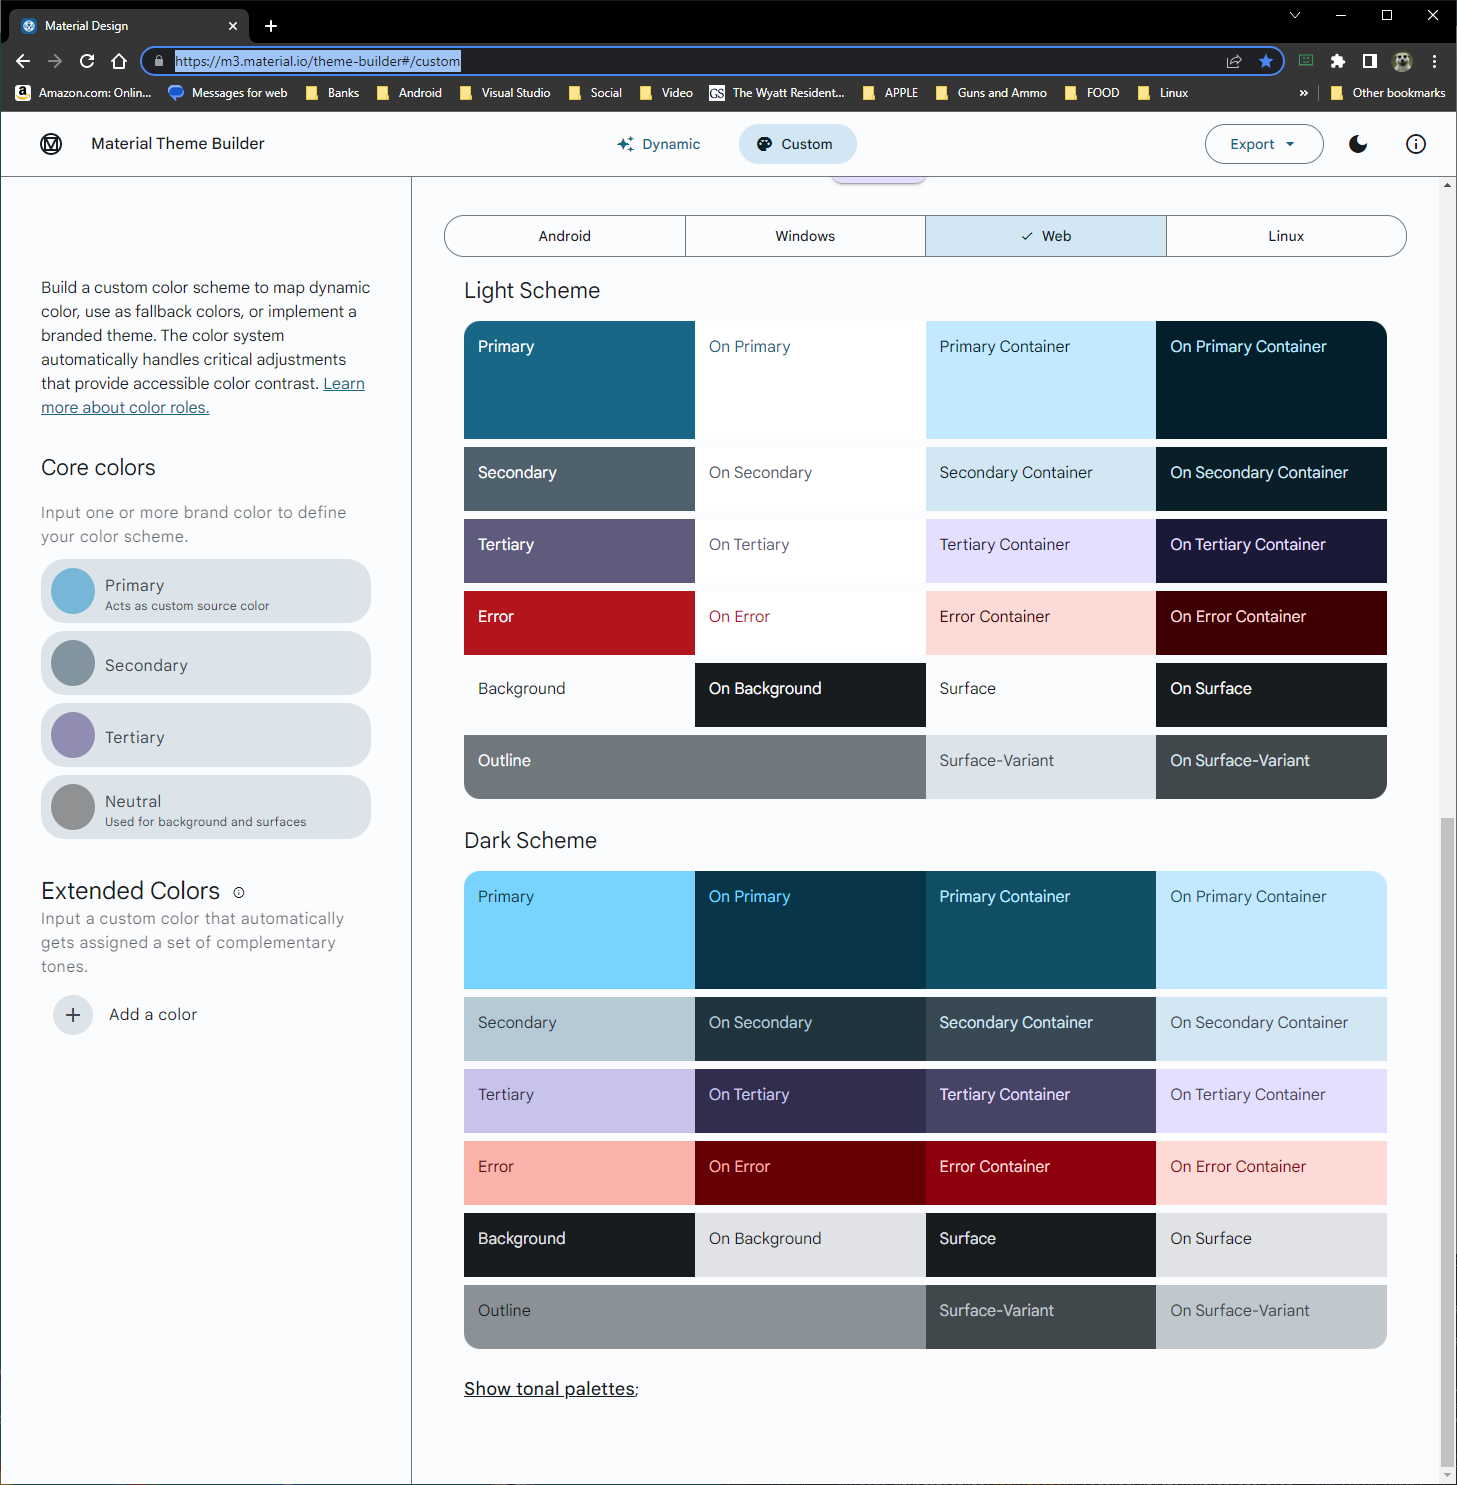Click the Dark Scheme Tertiary swatch
The height and width of the screenshot is (1485, 1457).
tap(579, 1101)
